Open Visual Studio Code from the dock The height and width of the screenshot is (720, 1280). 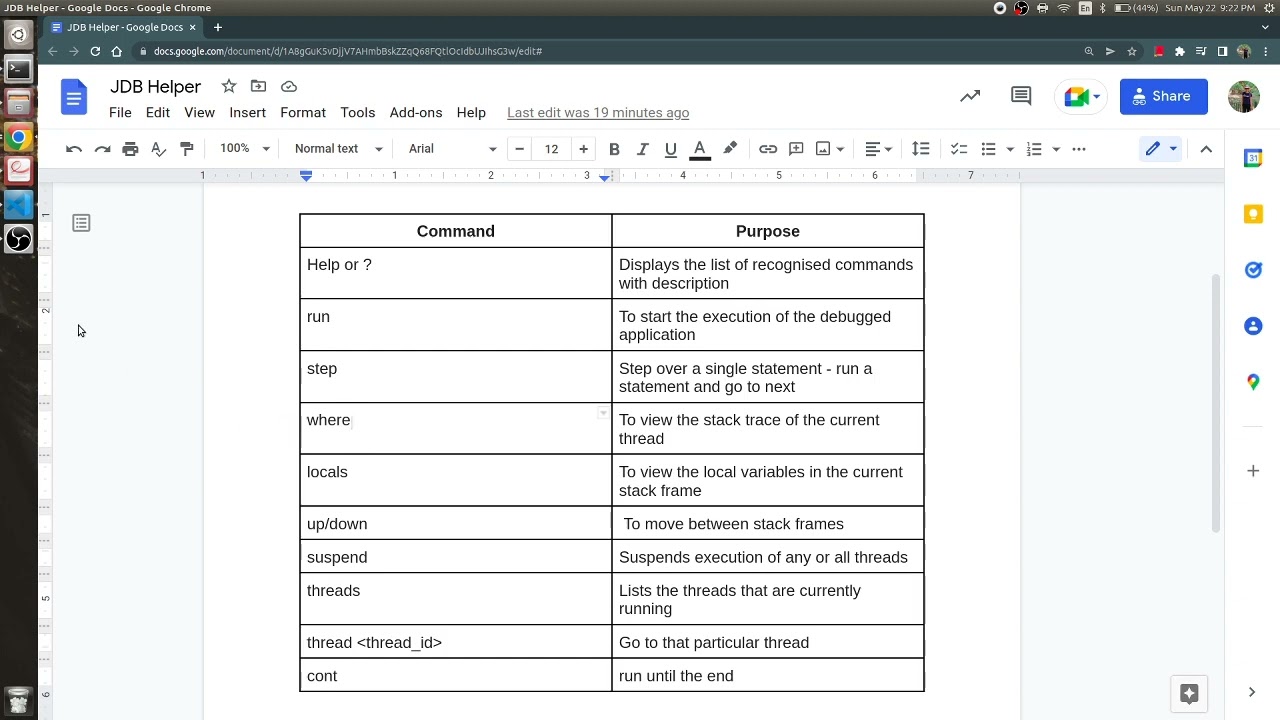pyautogui.click(x=18, y=205)
